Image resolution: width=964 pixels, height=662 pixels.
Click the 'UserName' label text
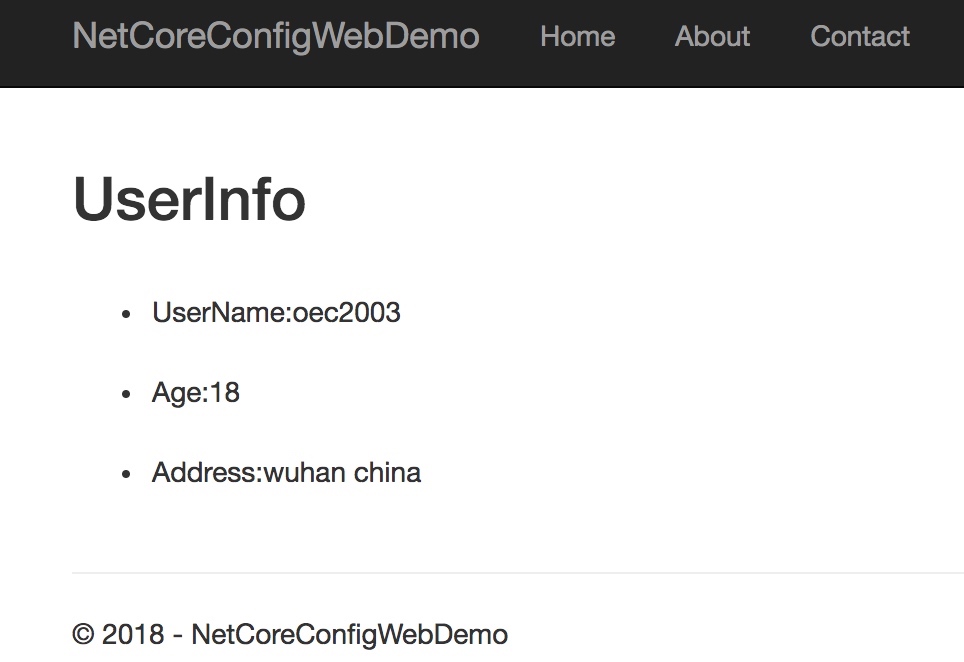pos(219,313)
